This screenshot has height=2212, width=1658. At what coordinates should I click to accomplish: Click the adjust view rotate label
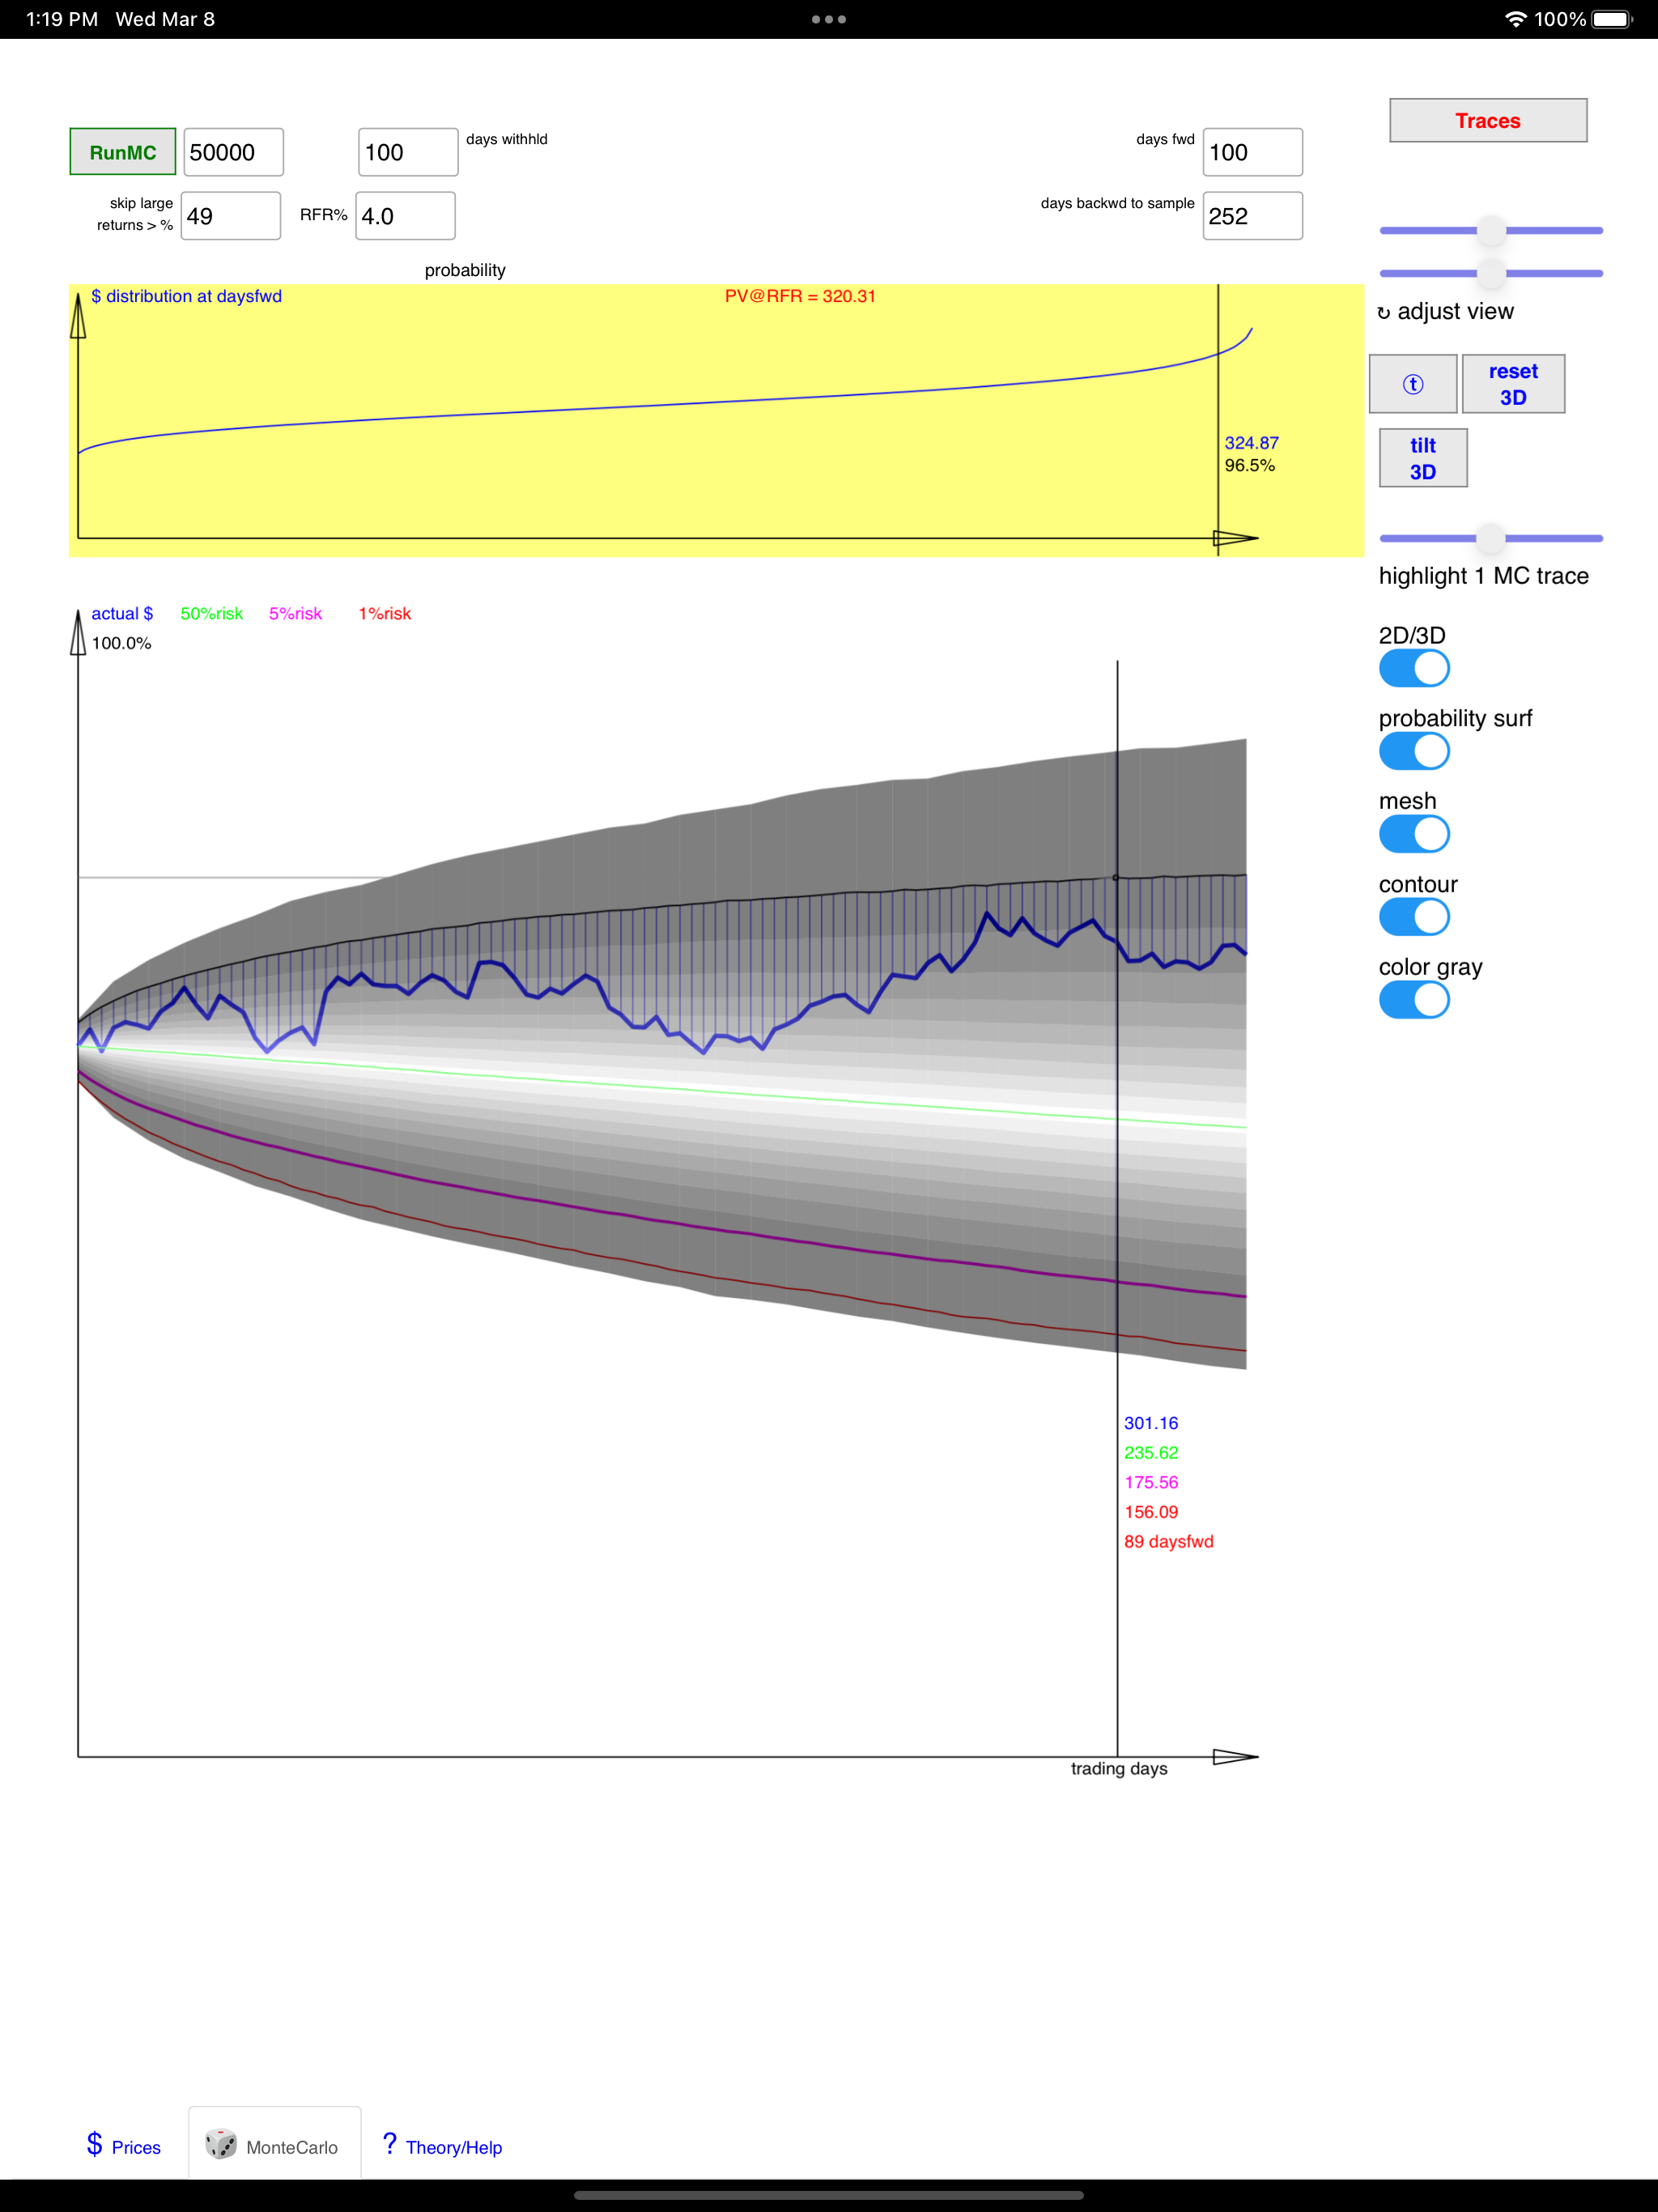point(1446,312)
